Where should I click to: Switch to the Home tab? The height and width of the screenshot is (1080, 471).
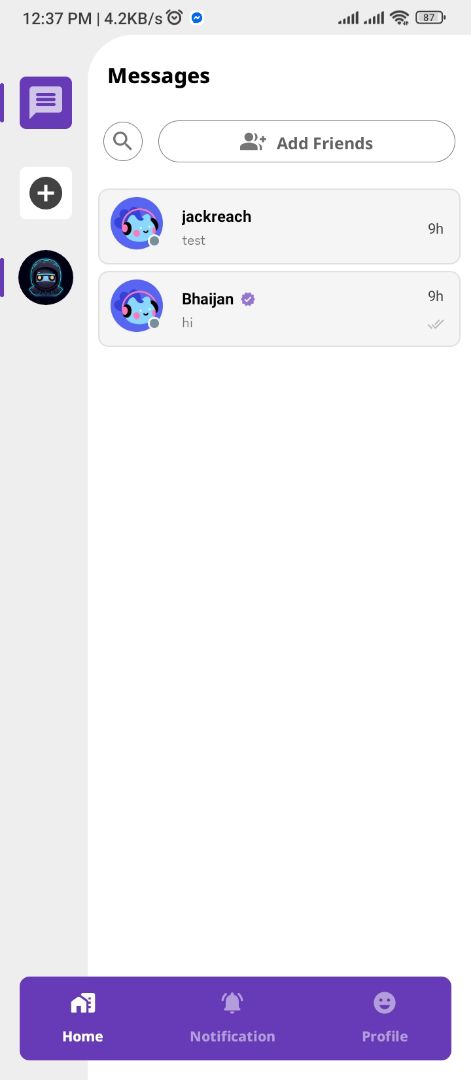tap(83, 1018)
